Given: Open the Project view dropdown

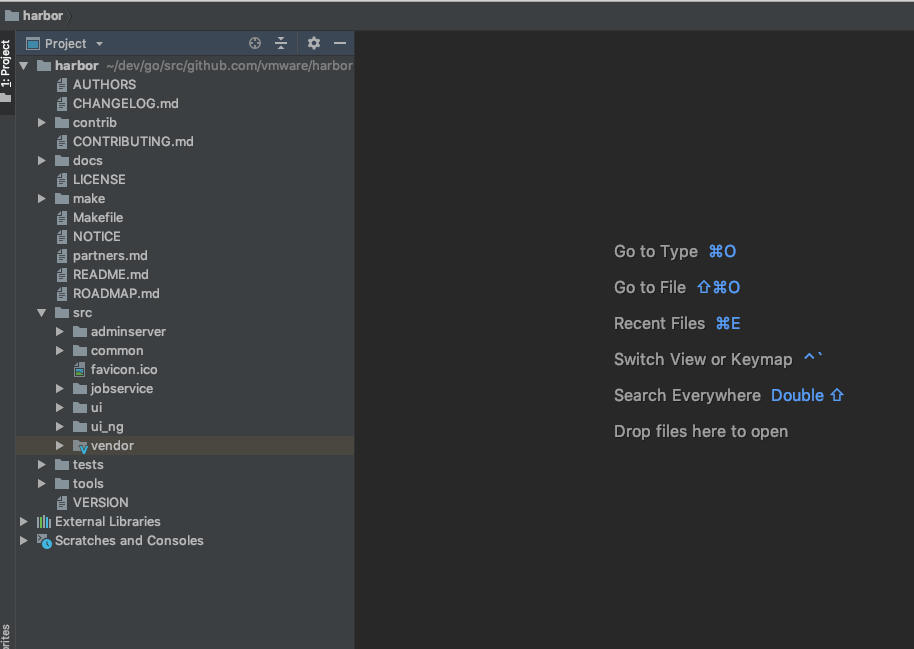Looking at the screenshot, I should [x=99, y=44].
